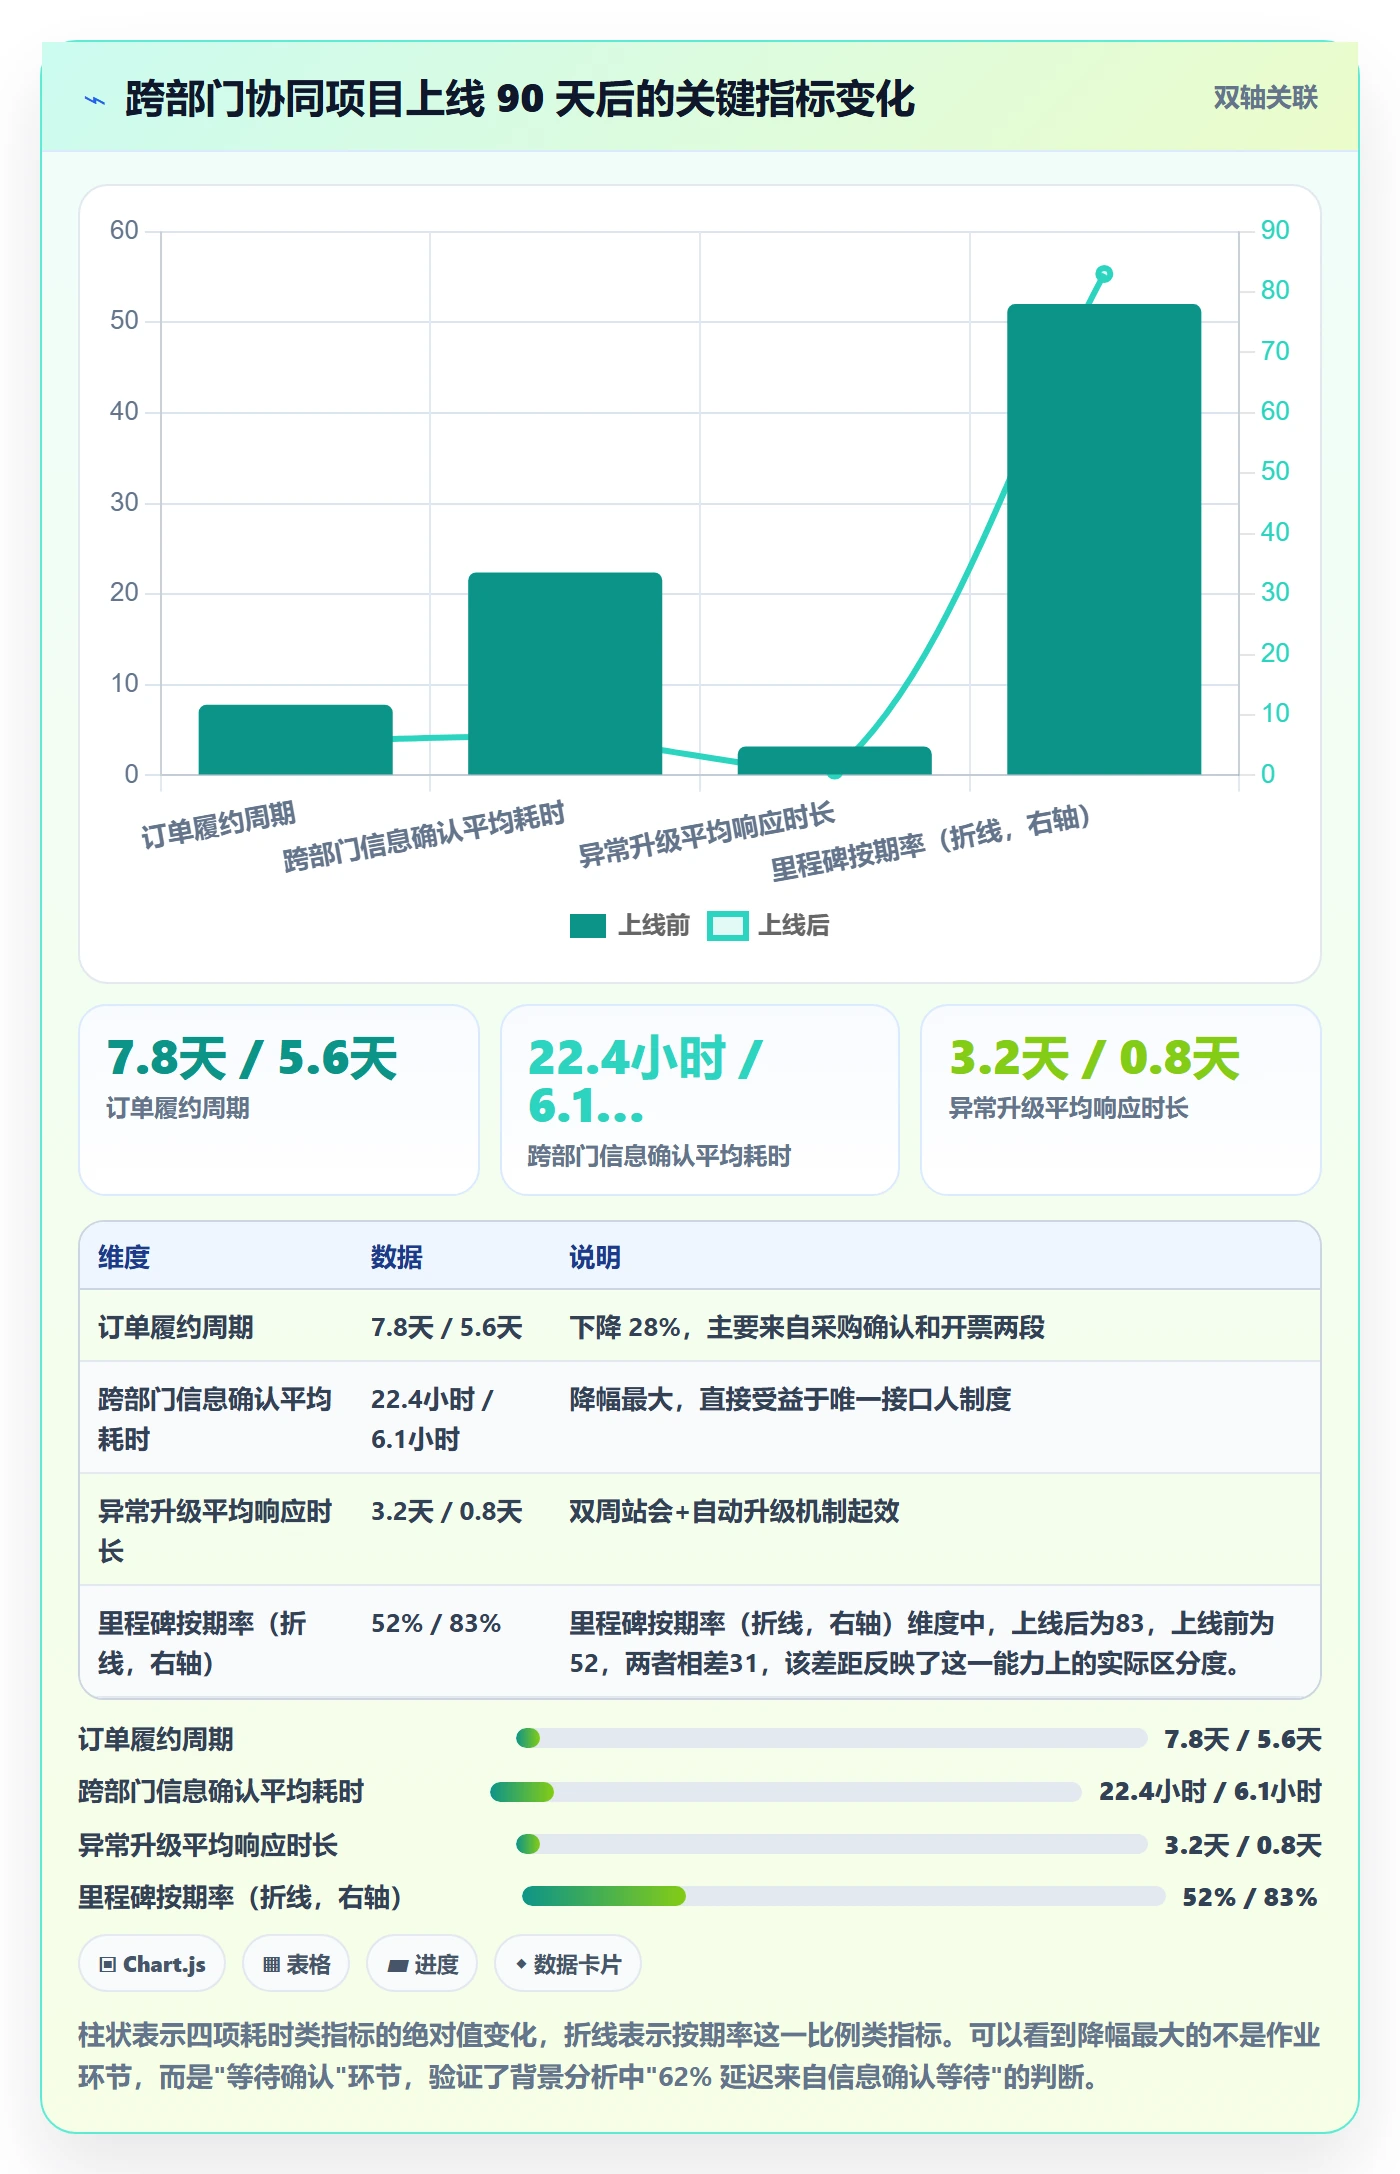
Task: Click the 数据 column header
Action: click(x=396, y=1257)
